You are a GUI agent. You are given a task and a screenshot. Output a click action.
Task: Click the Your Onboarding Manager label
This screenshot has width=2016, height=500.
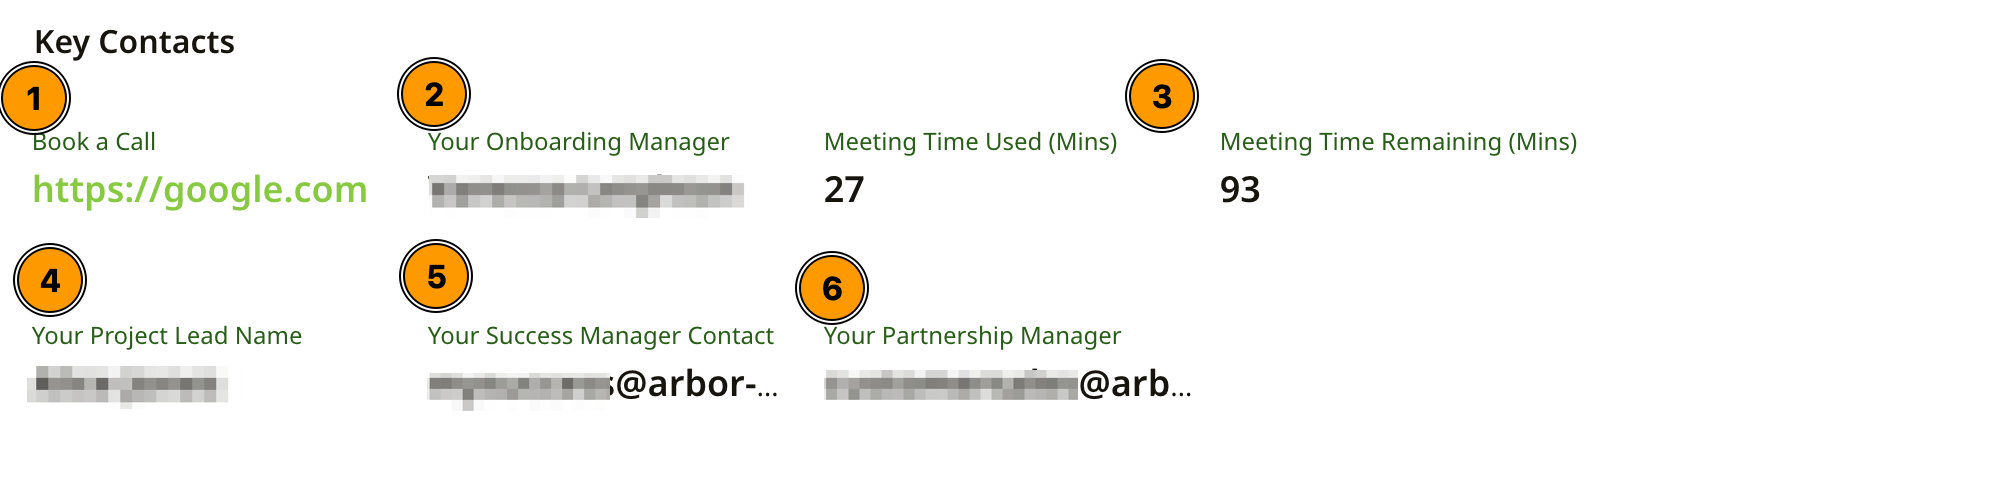(x=578, y=142)
